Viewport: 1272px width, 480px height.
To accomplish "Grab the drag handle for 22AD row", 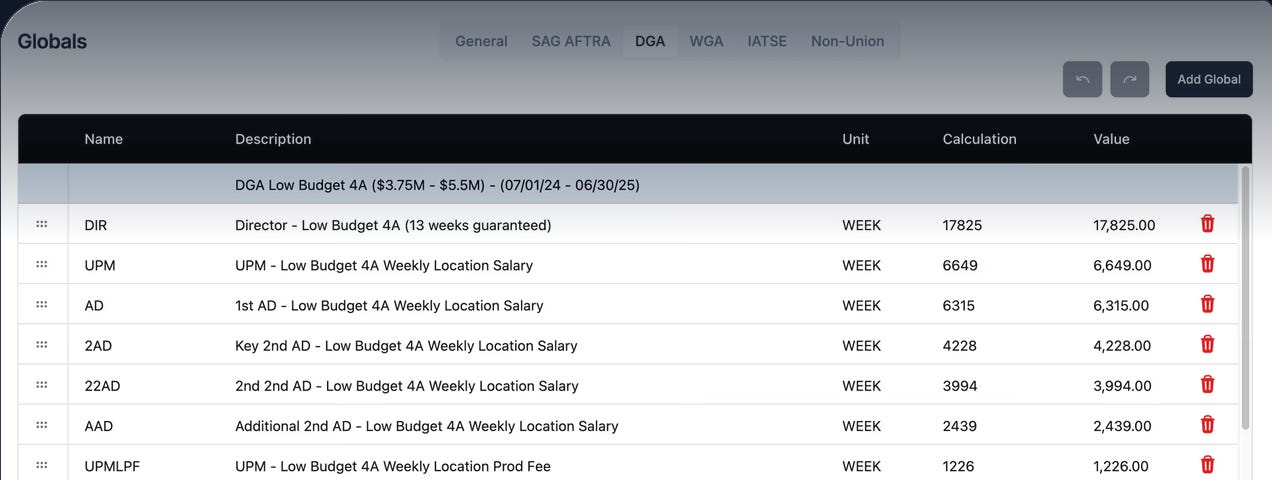I will 42,385.
